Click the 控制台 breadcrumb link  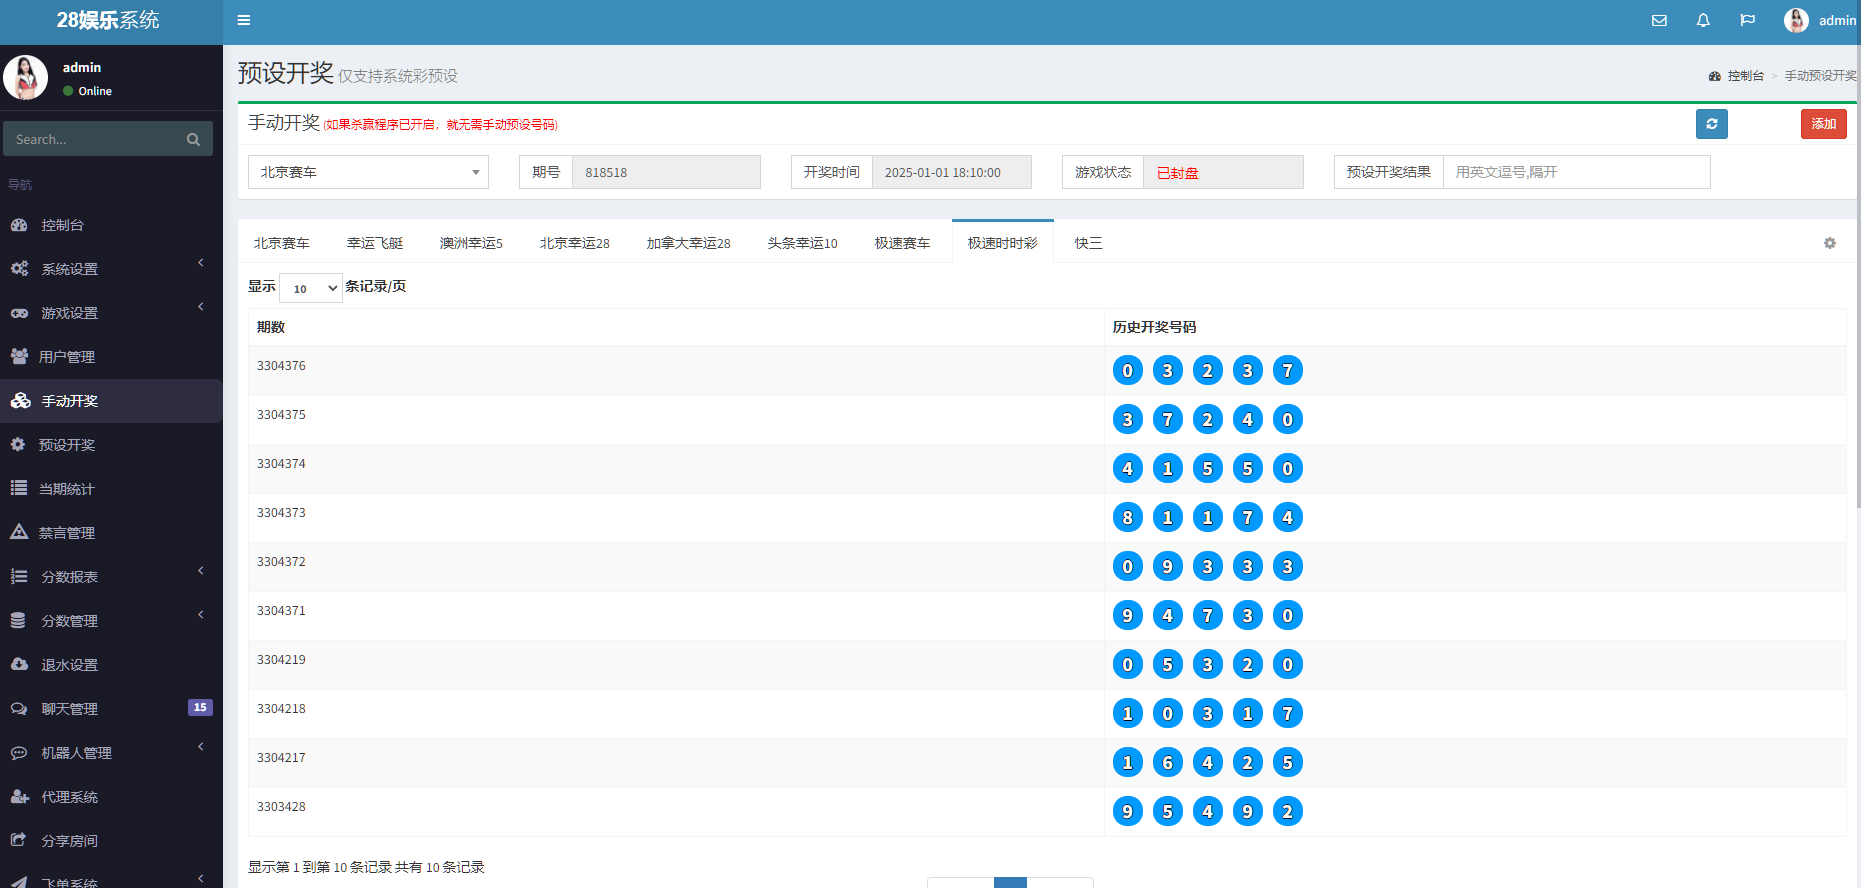coord(1746,76)
